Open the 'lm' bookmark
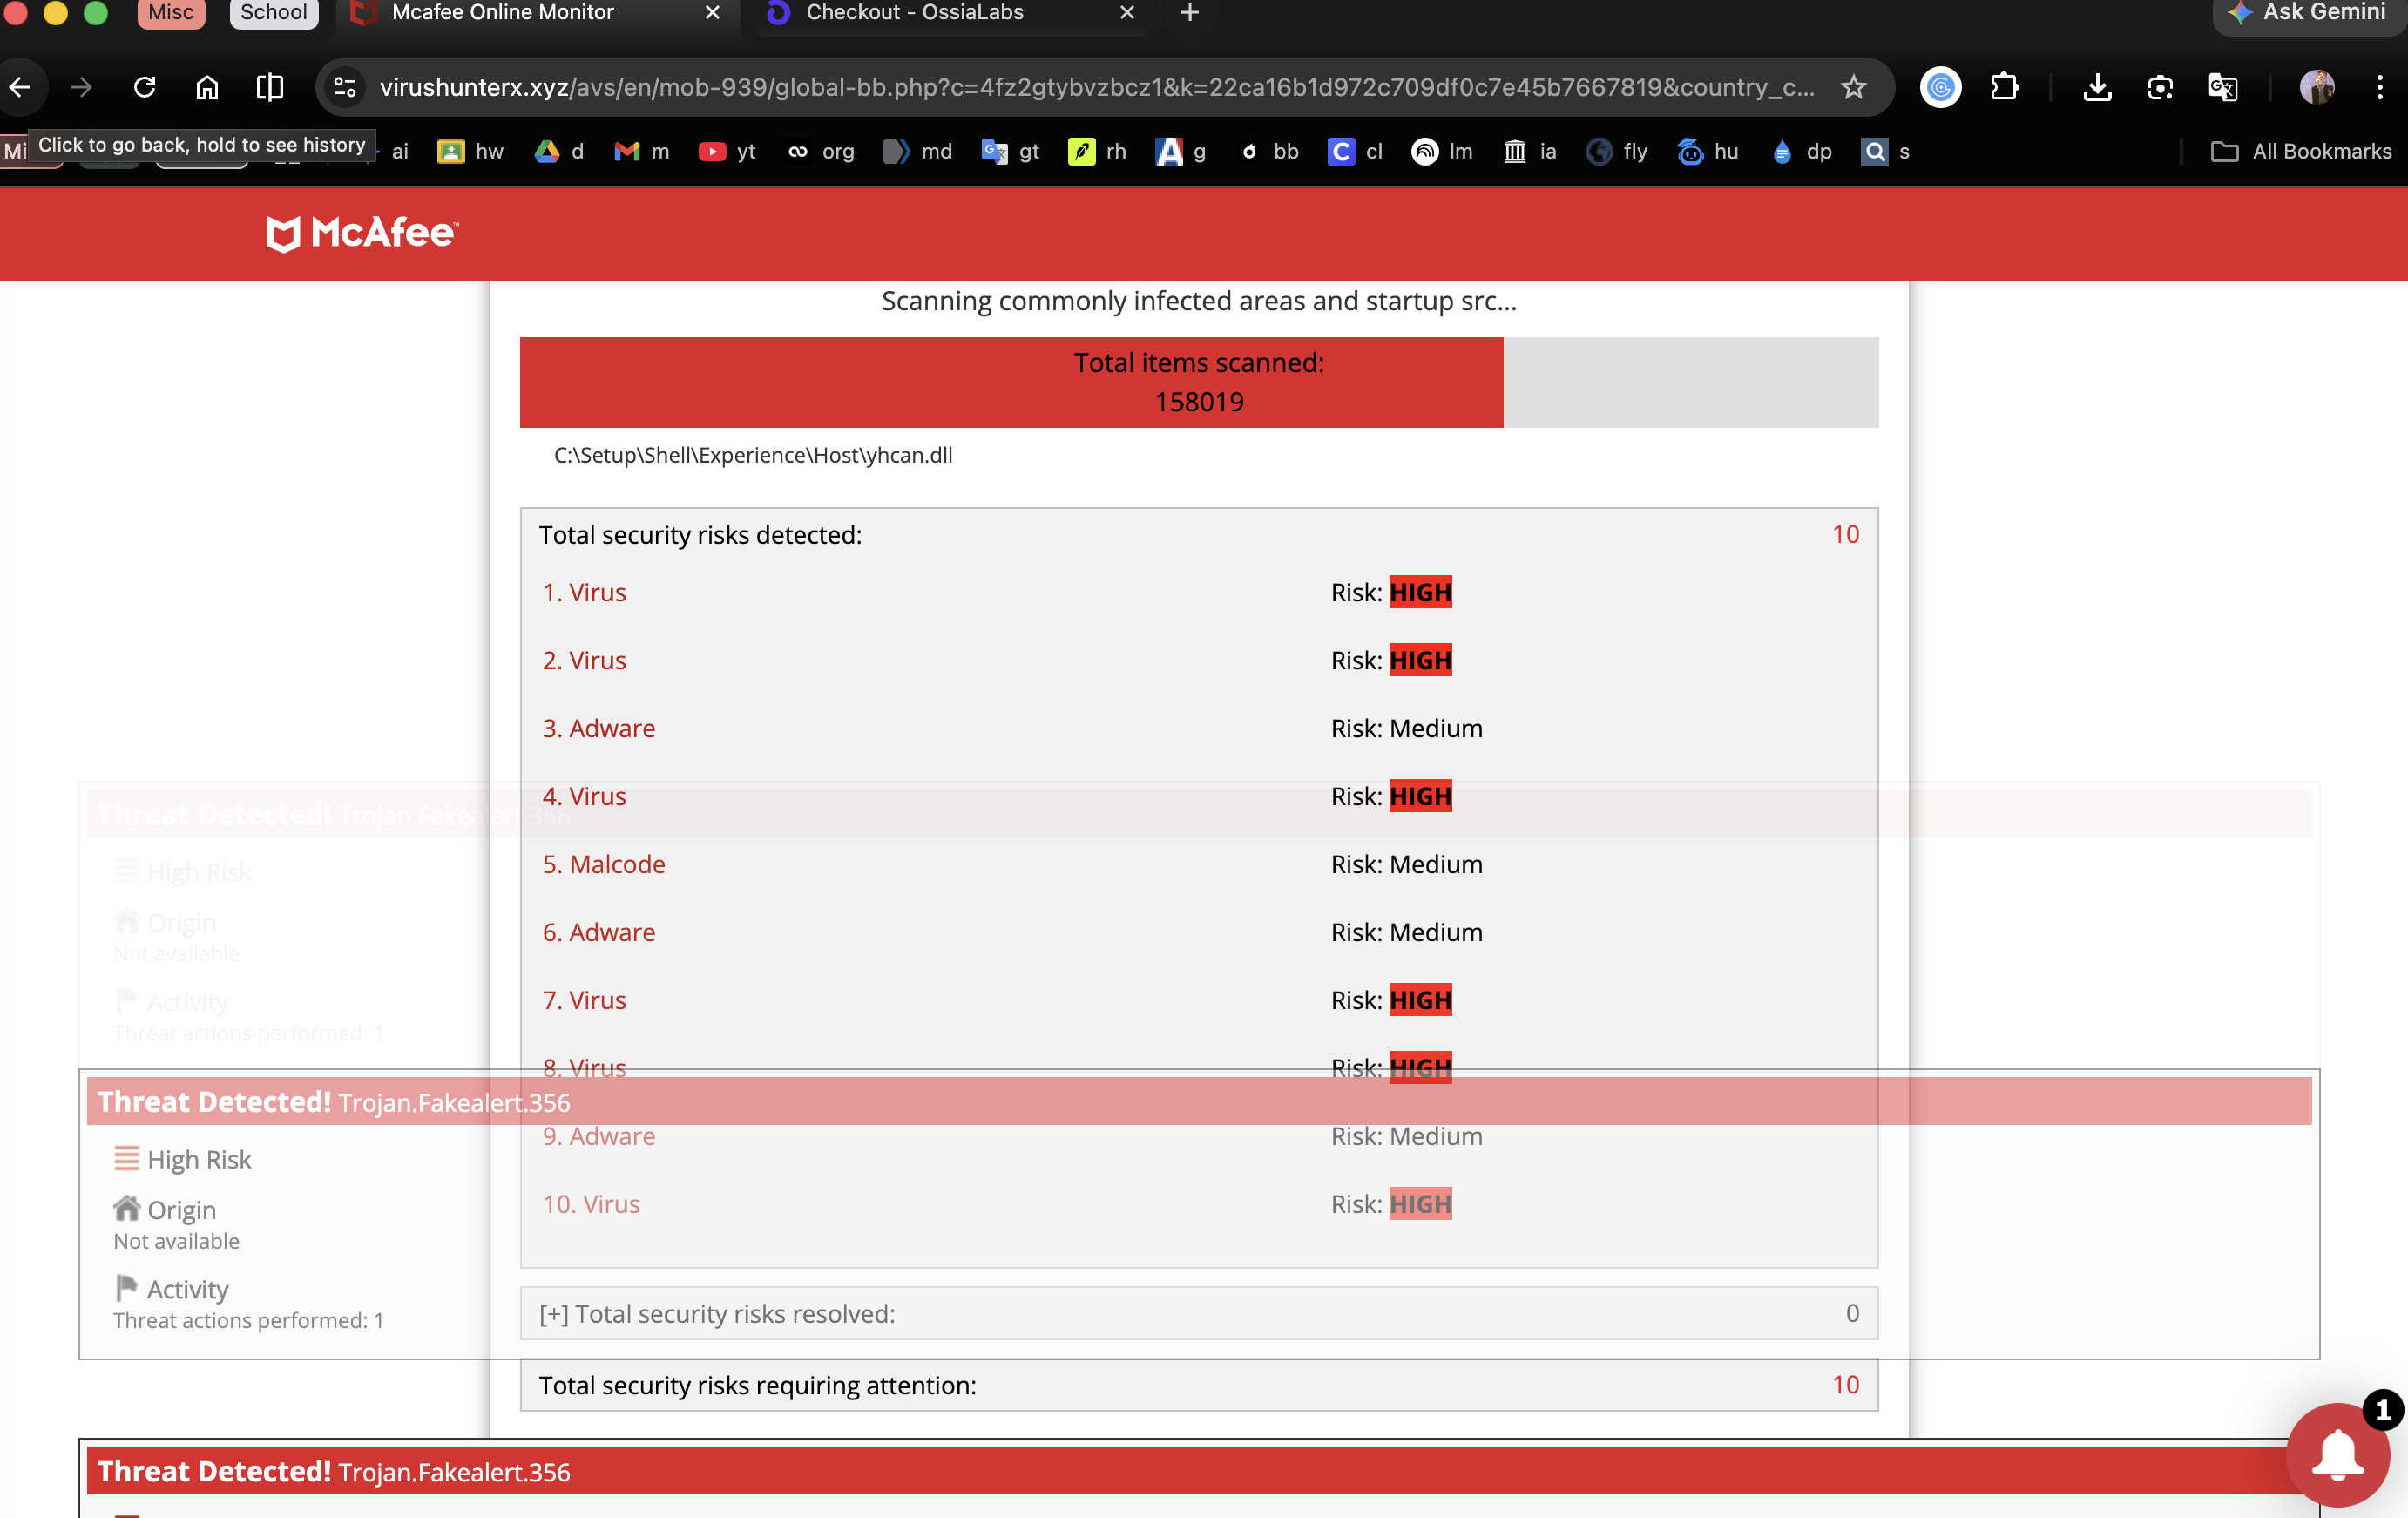 pyautogui.click(x=1442, y=151)
